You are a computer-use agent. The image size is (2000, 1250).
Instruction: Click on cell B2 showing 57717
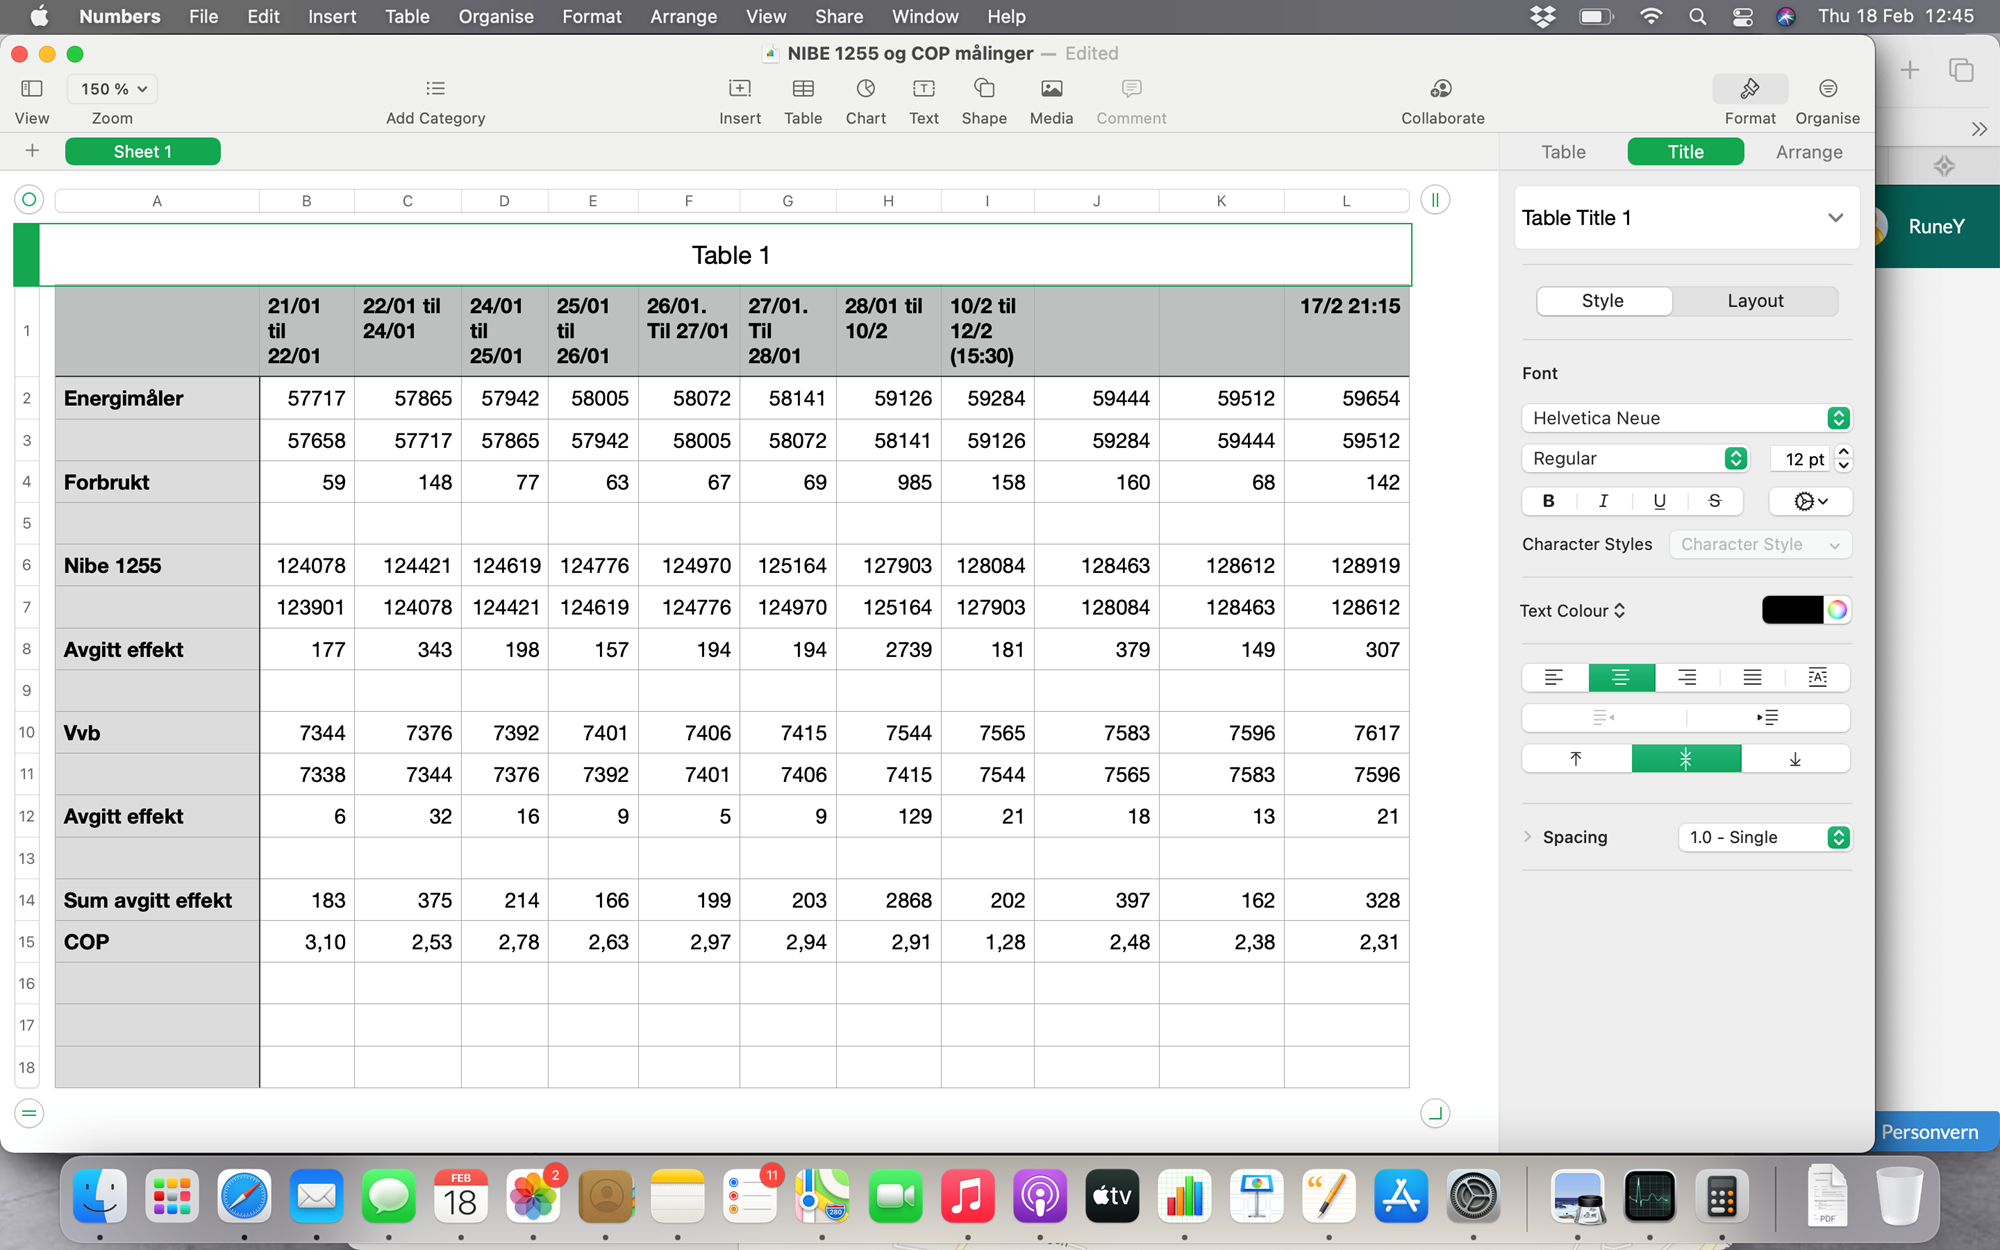pyautogui.click(x=307, y=399)
